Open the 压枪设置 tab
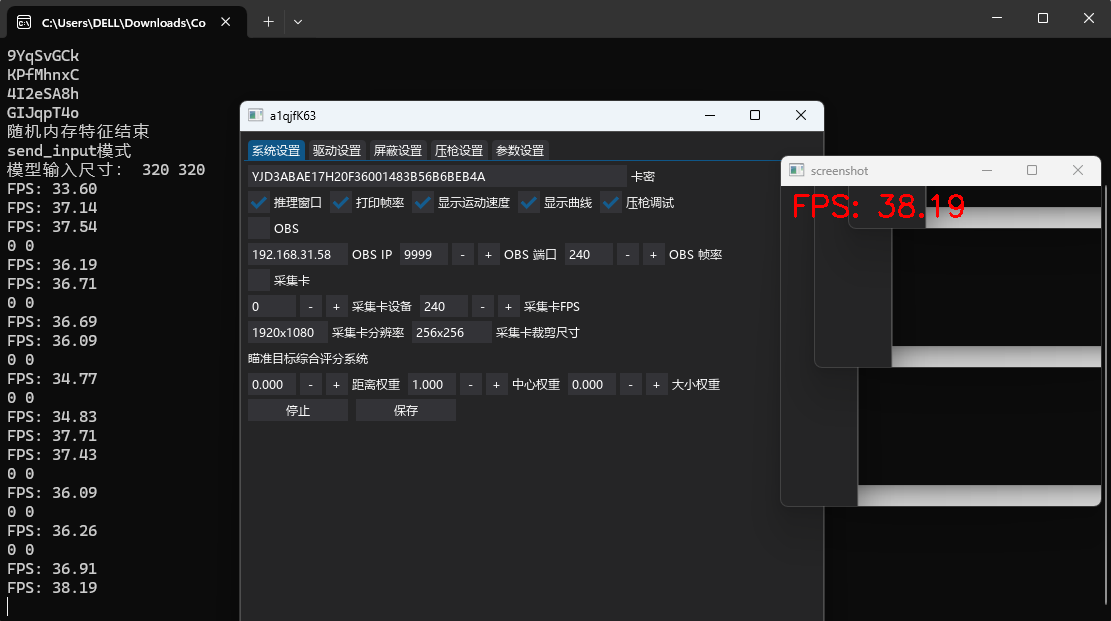The image size is (1111, 621). point(459,150)
